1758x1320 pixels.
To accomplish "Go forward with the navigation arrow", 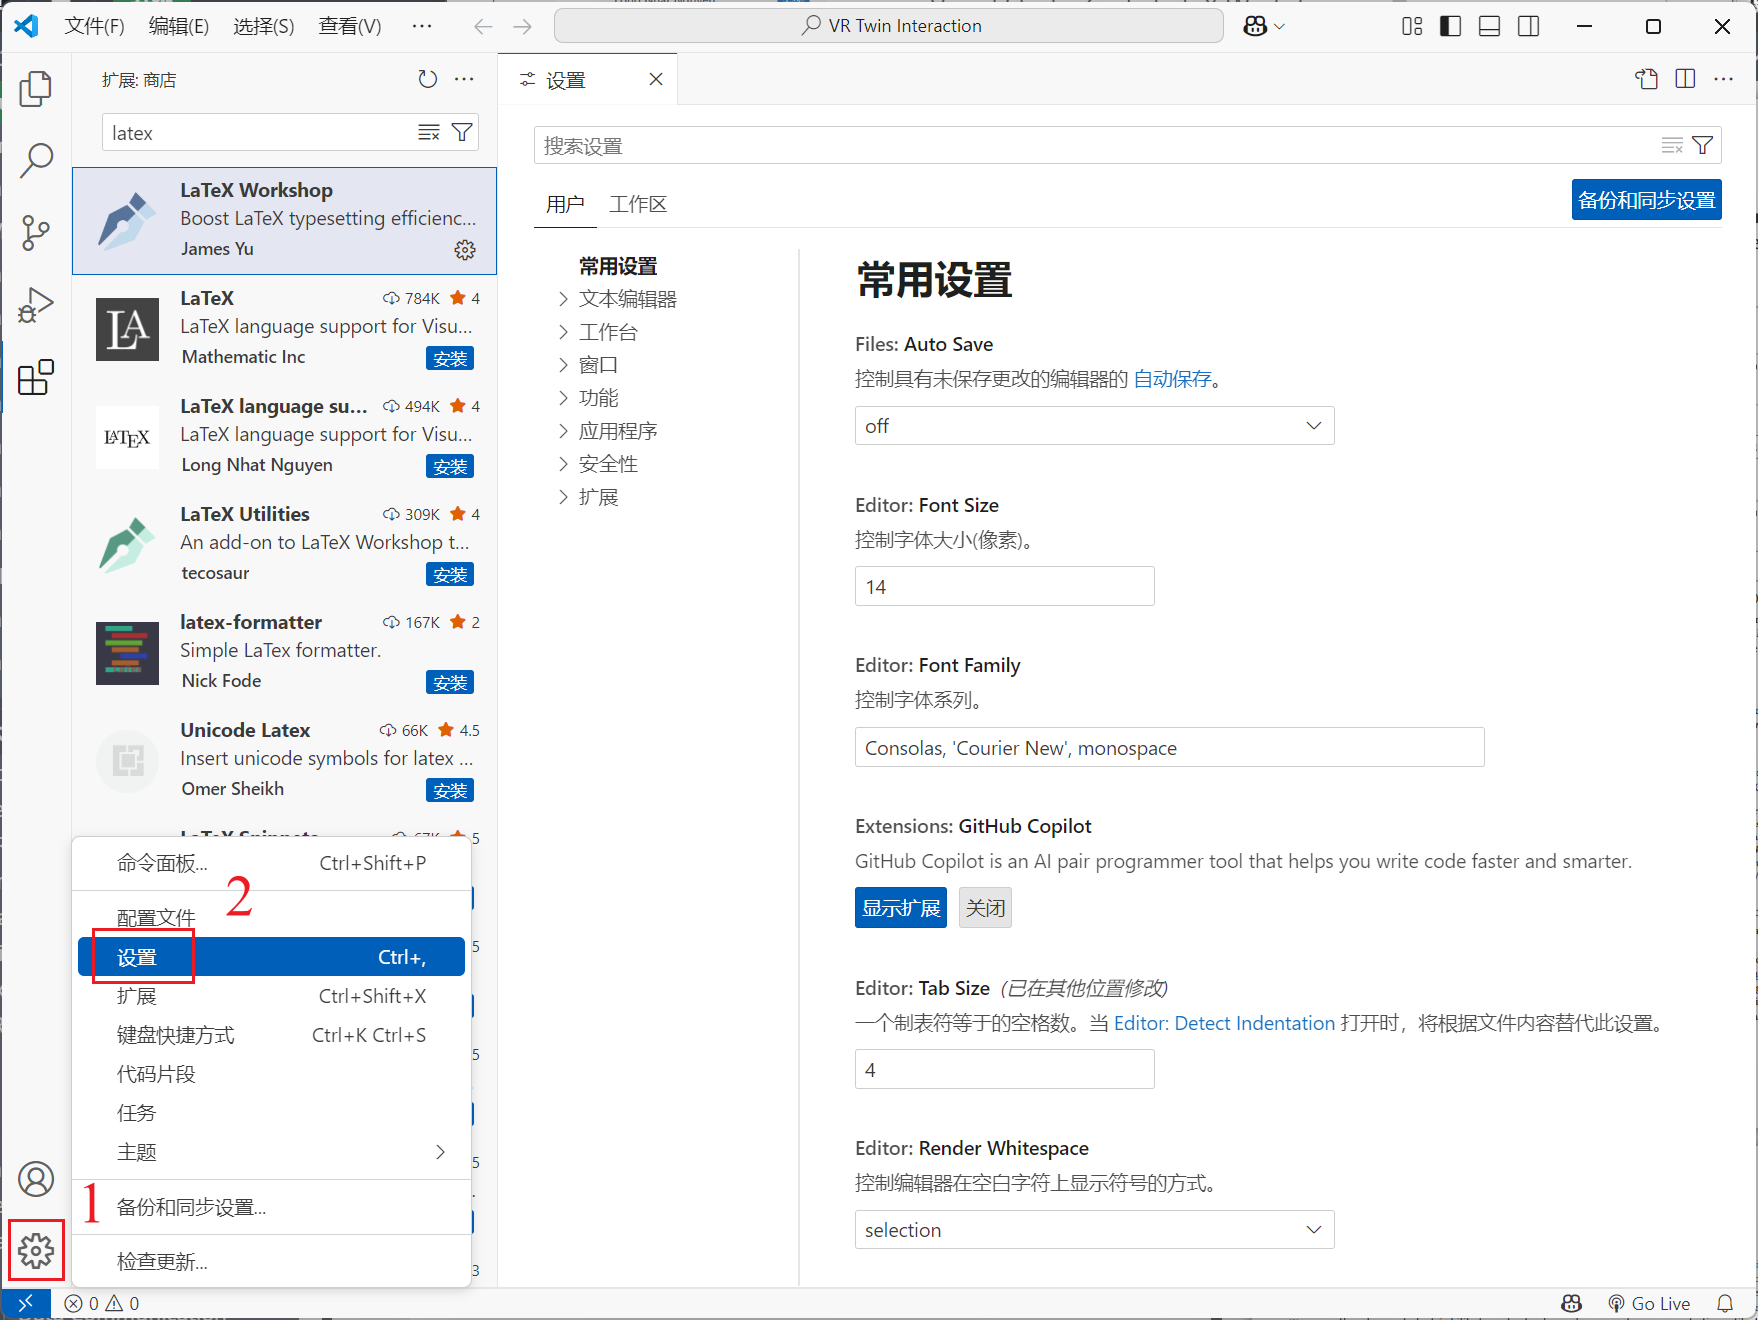I will pyautogui.click(x=523, y=26).
